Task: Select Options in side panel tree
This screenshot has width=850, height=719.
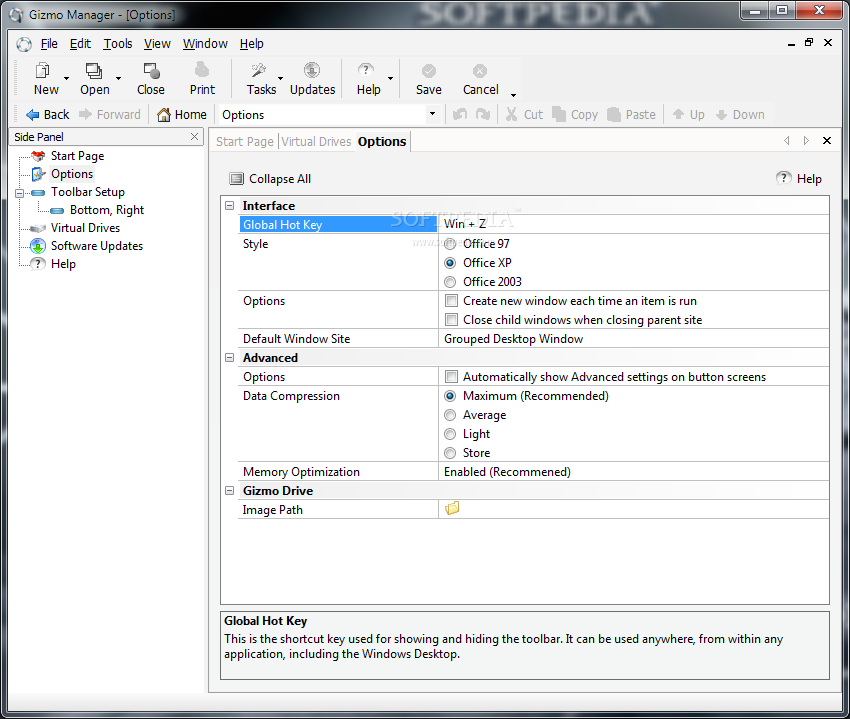Action: [x=72, y=174]
